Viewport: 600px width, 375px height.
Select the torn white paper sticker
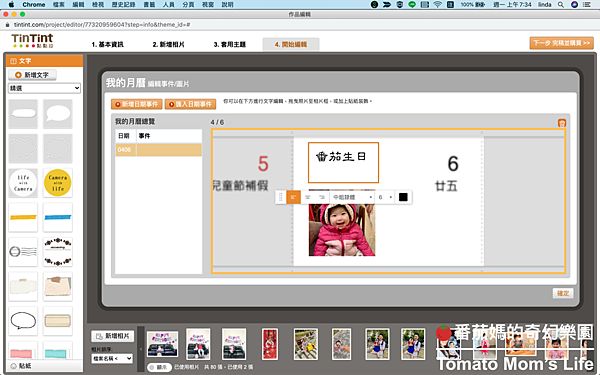pos(23,286)
